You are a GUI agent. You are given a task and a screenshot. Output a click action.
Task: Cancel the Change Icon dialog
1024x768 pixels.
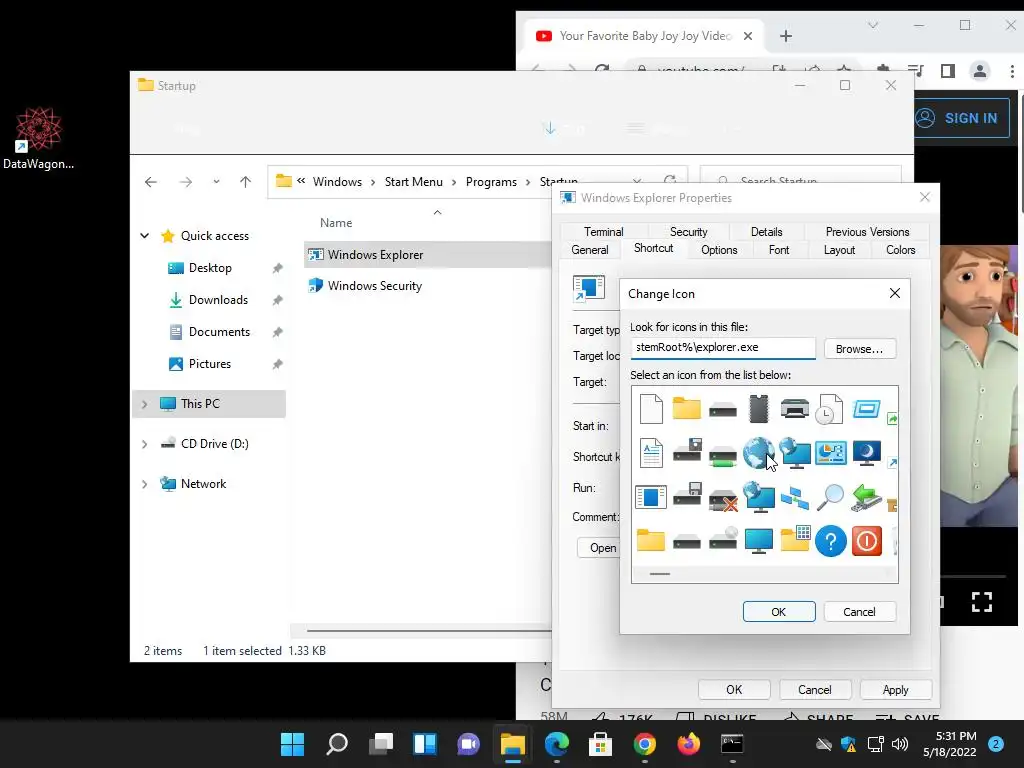859,612
